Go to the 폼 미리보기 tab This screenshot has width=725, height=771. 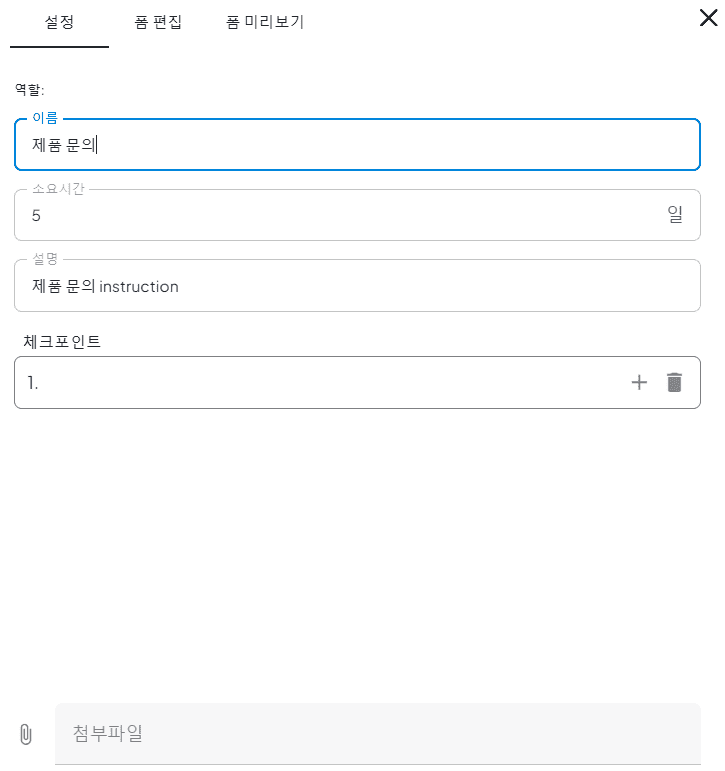tap(264, 22)
